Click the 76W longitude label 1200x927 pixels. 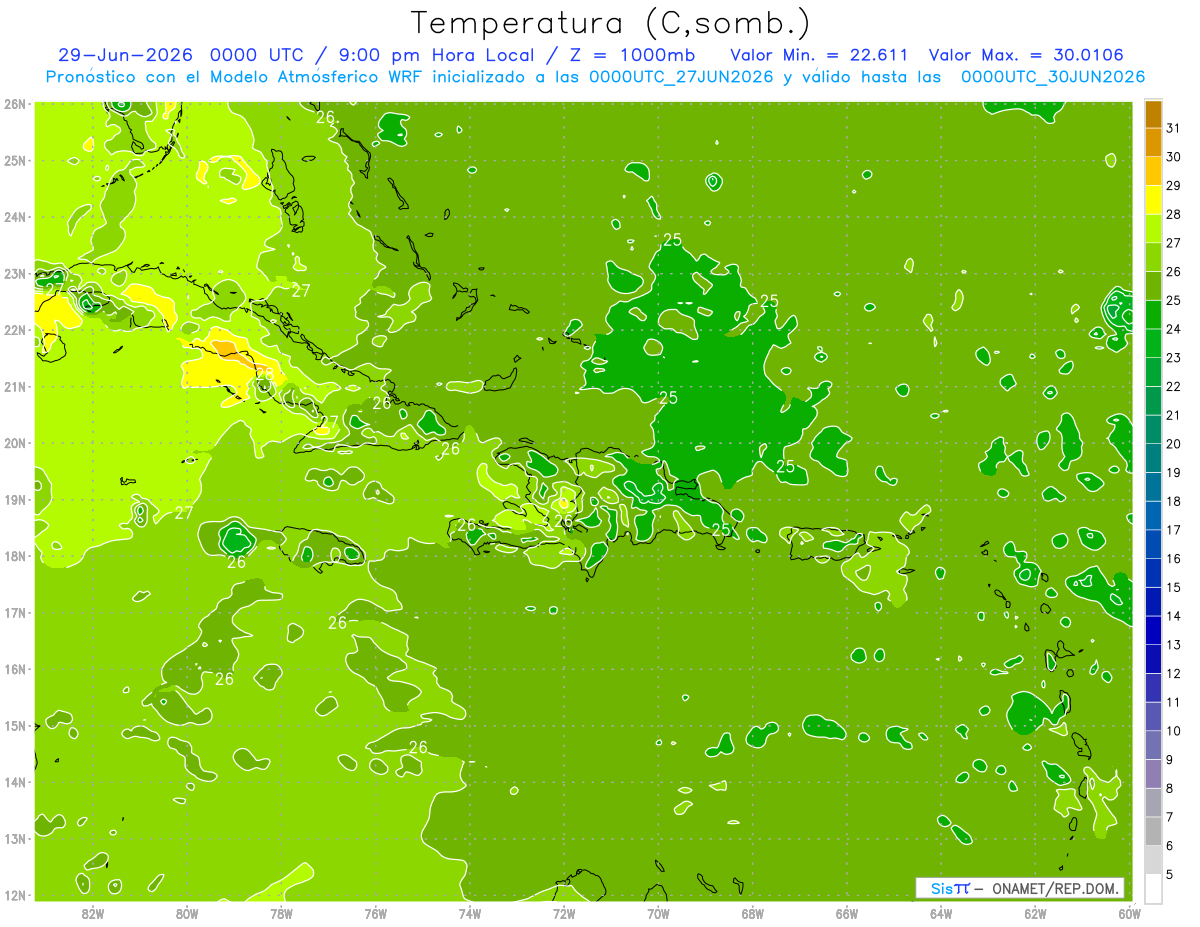(376, 913)
